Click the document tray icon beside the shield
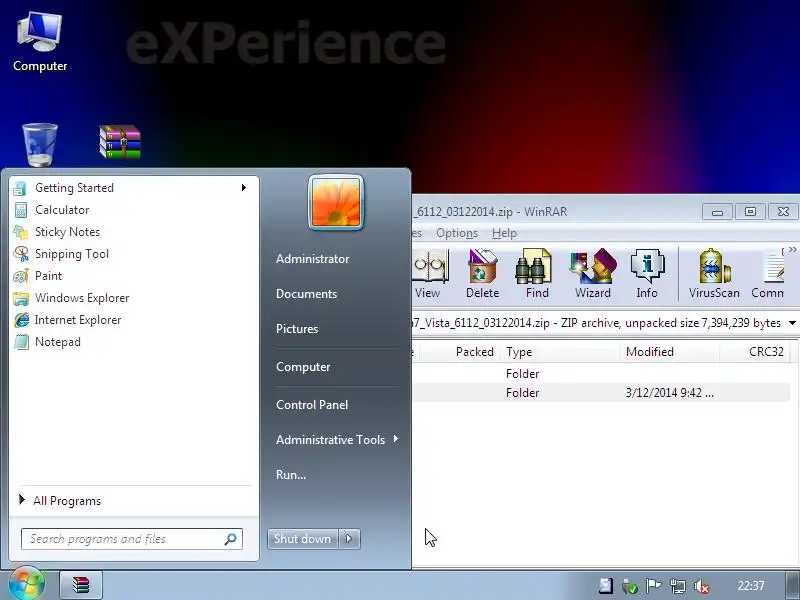The image size is (800, 600). (606, 586)
